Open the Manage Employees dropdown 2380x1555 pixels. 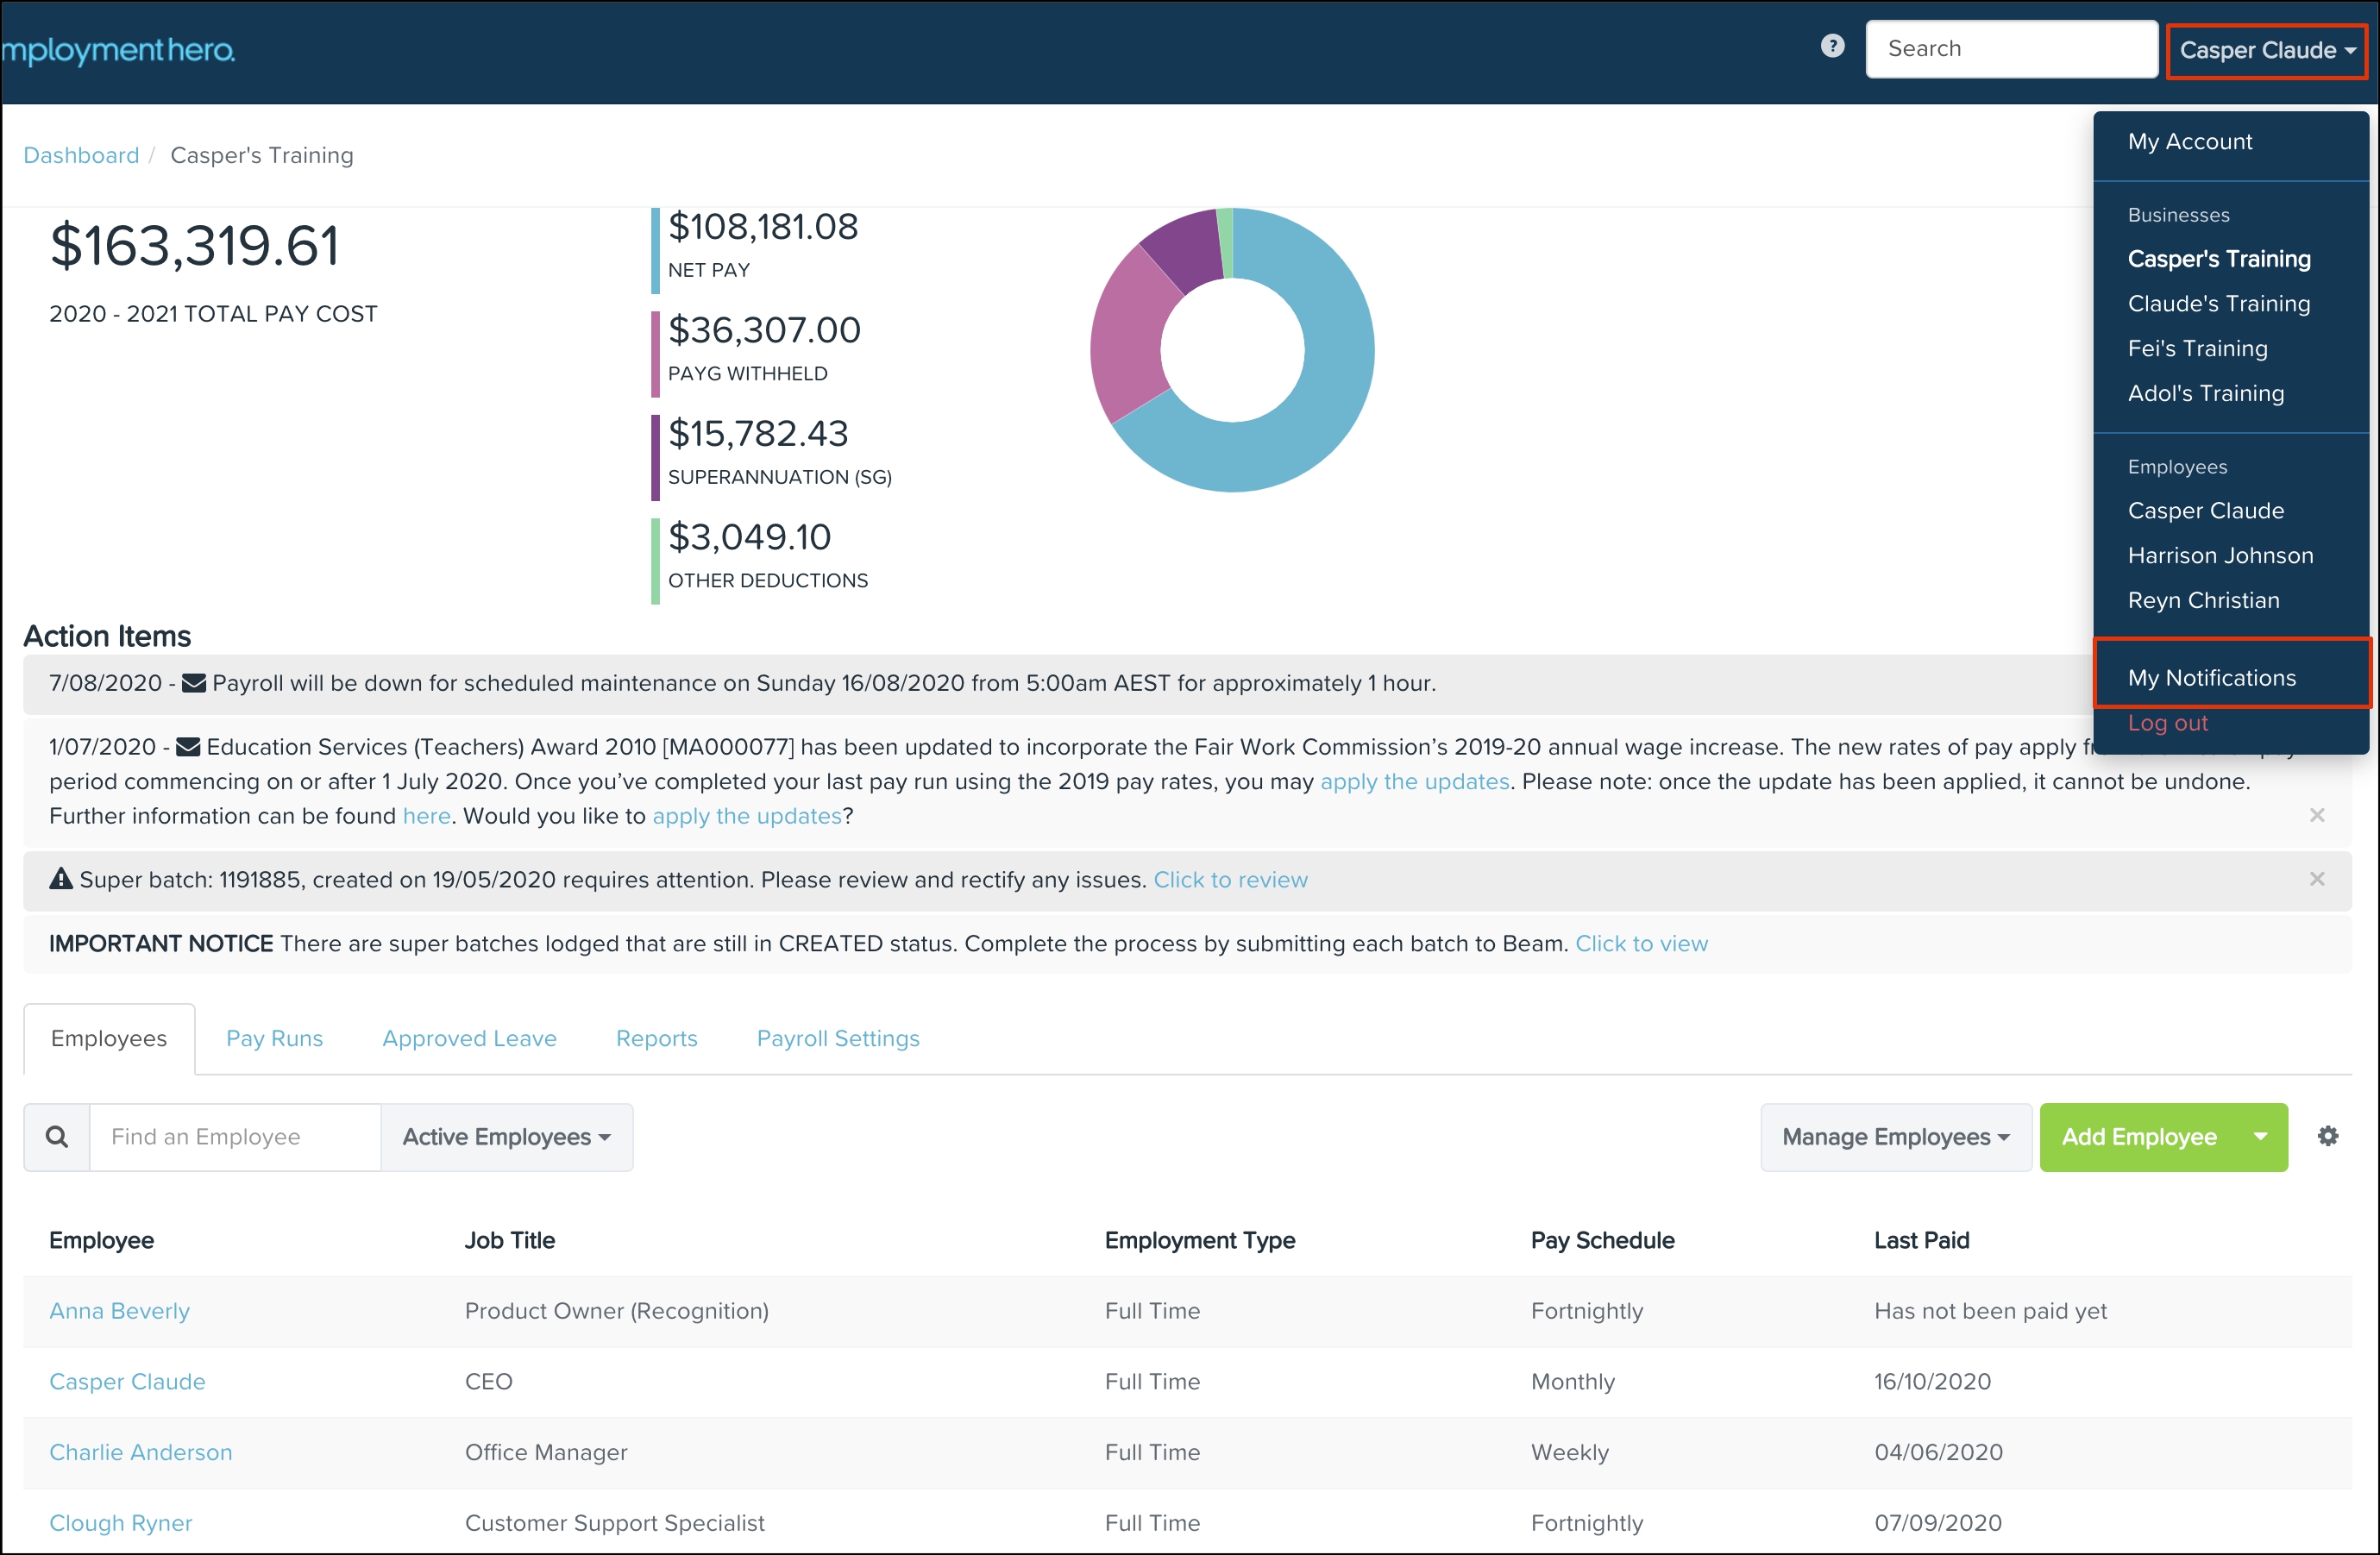1895,1137
